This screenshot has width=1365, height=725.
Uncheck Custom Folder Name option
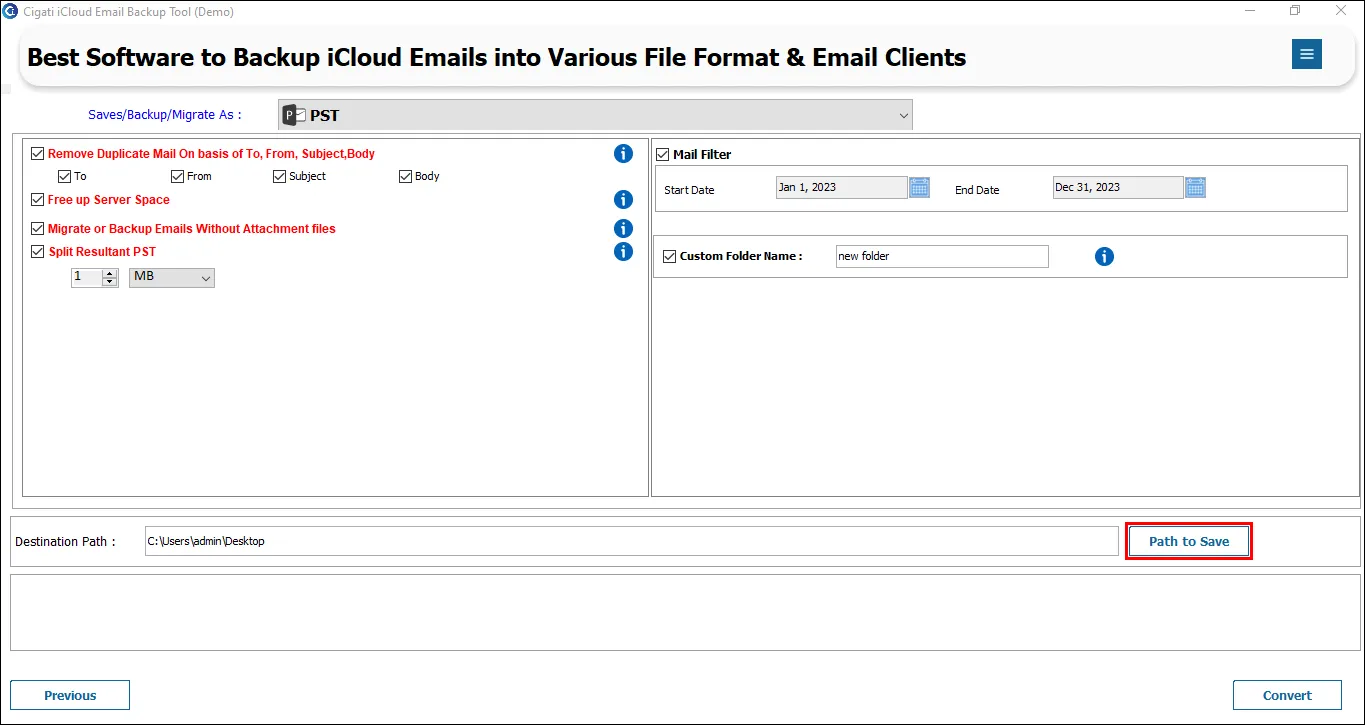(670, 257)
